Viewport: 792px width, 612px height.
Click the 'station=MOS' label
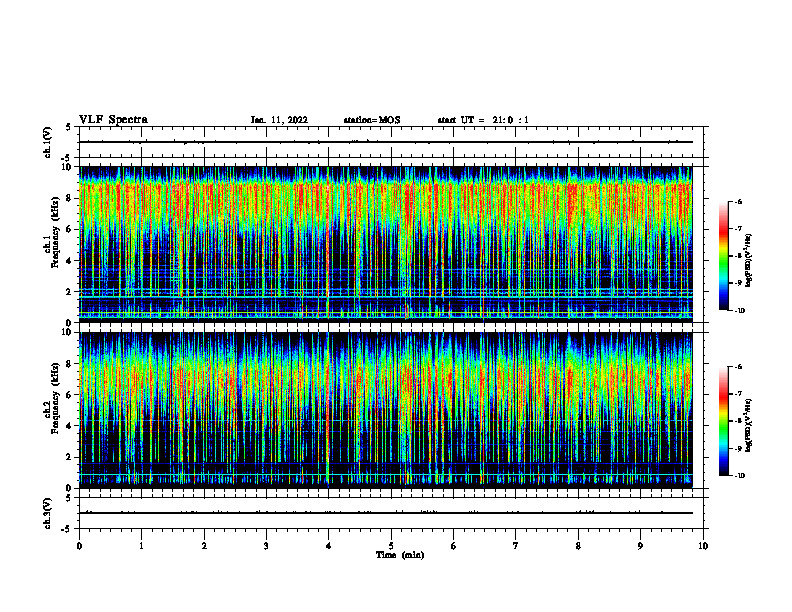point(372,120)
